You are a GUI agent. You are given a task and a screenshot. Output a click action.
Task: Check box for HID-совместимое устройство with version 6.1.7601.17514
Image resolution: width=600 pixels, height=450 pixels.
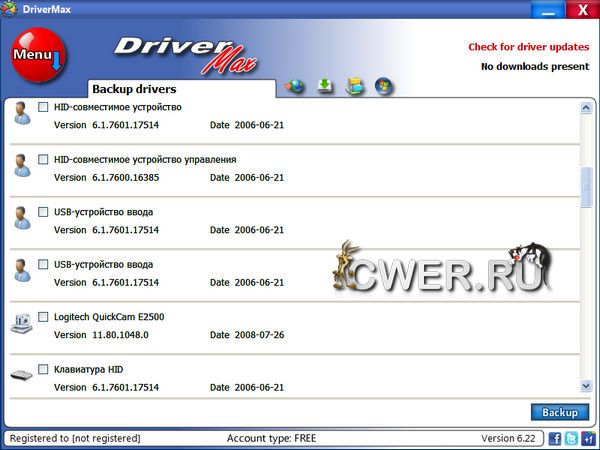pyautogui.click(x=43, y=107)
